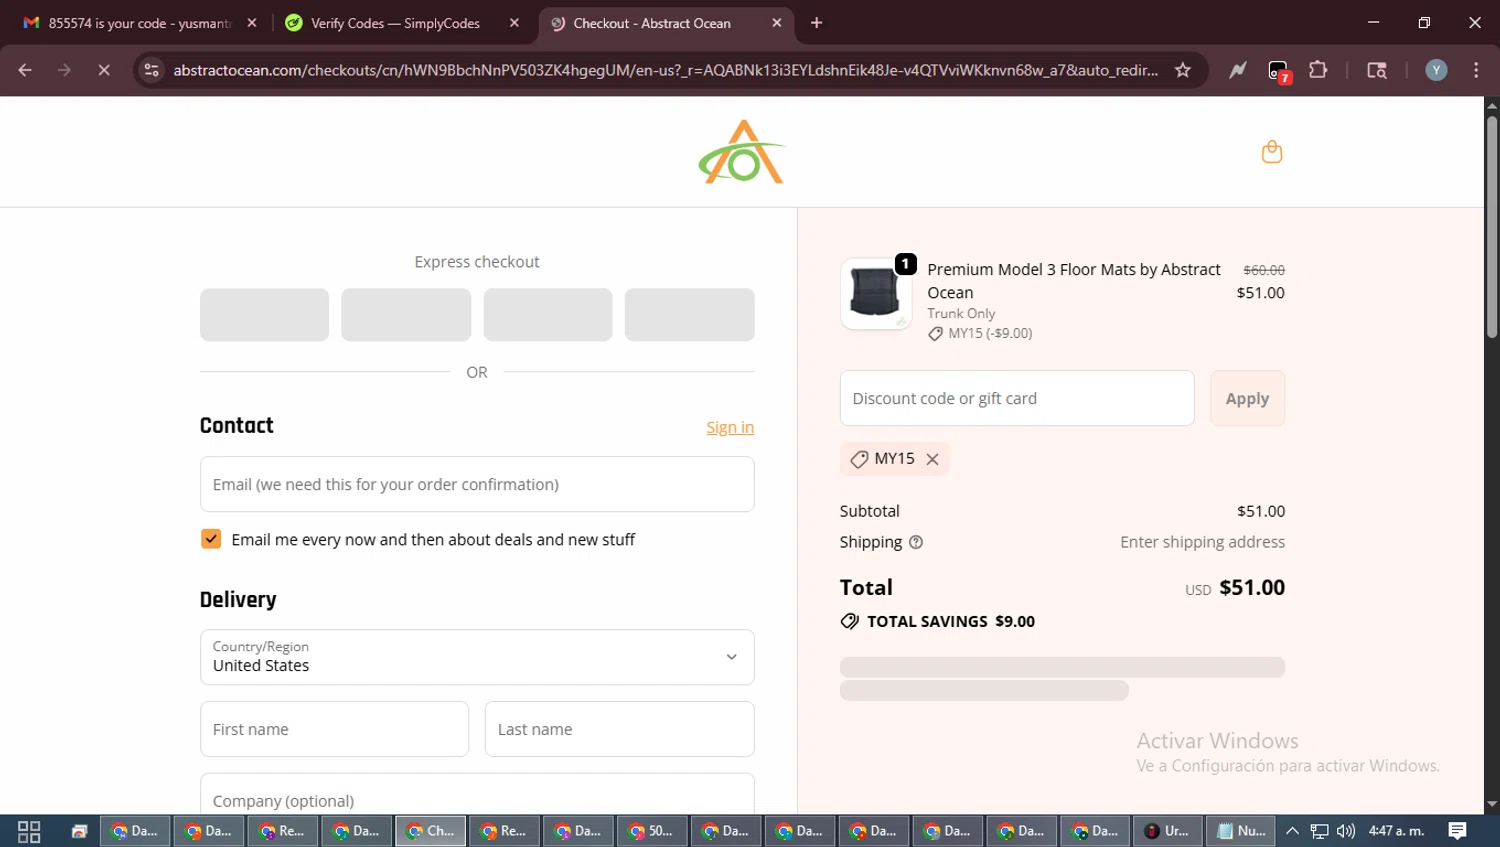1500x847 pixels.
Task: Open the Y profile avatar
Action: coord(1436,70)
